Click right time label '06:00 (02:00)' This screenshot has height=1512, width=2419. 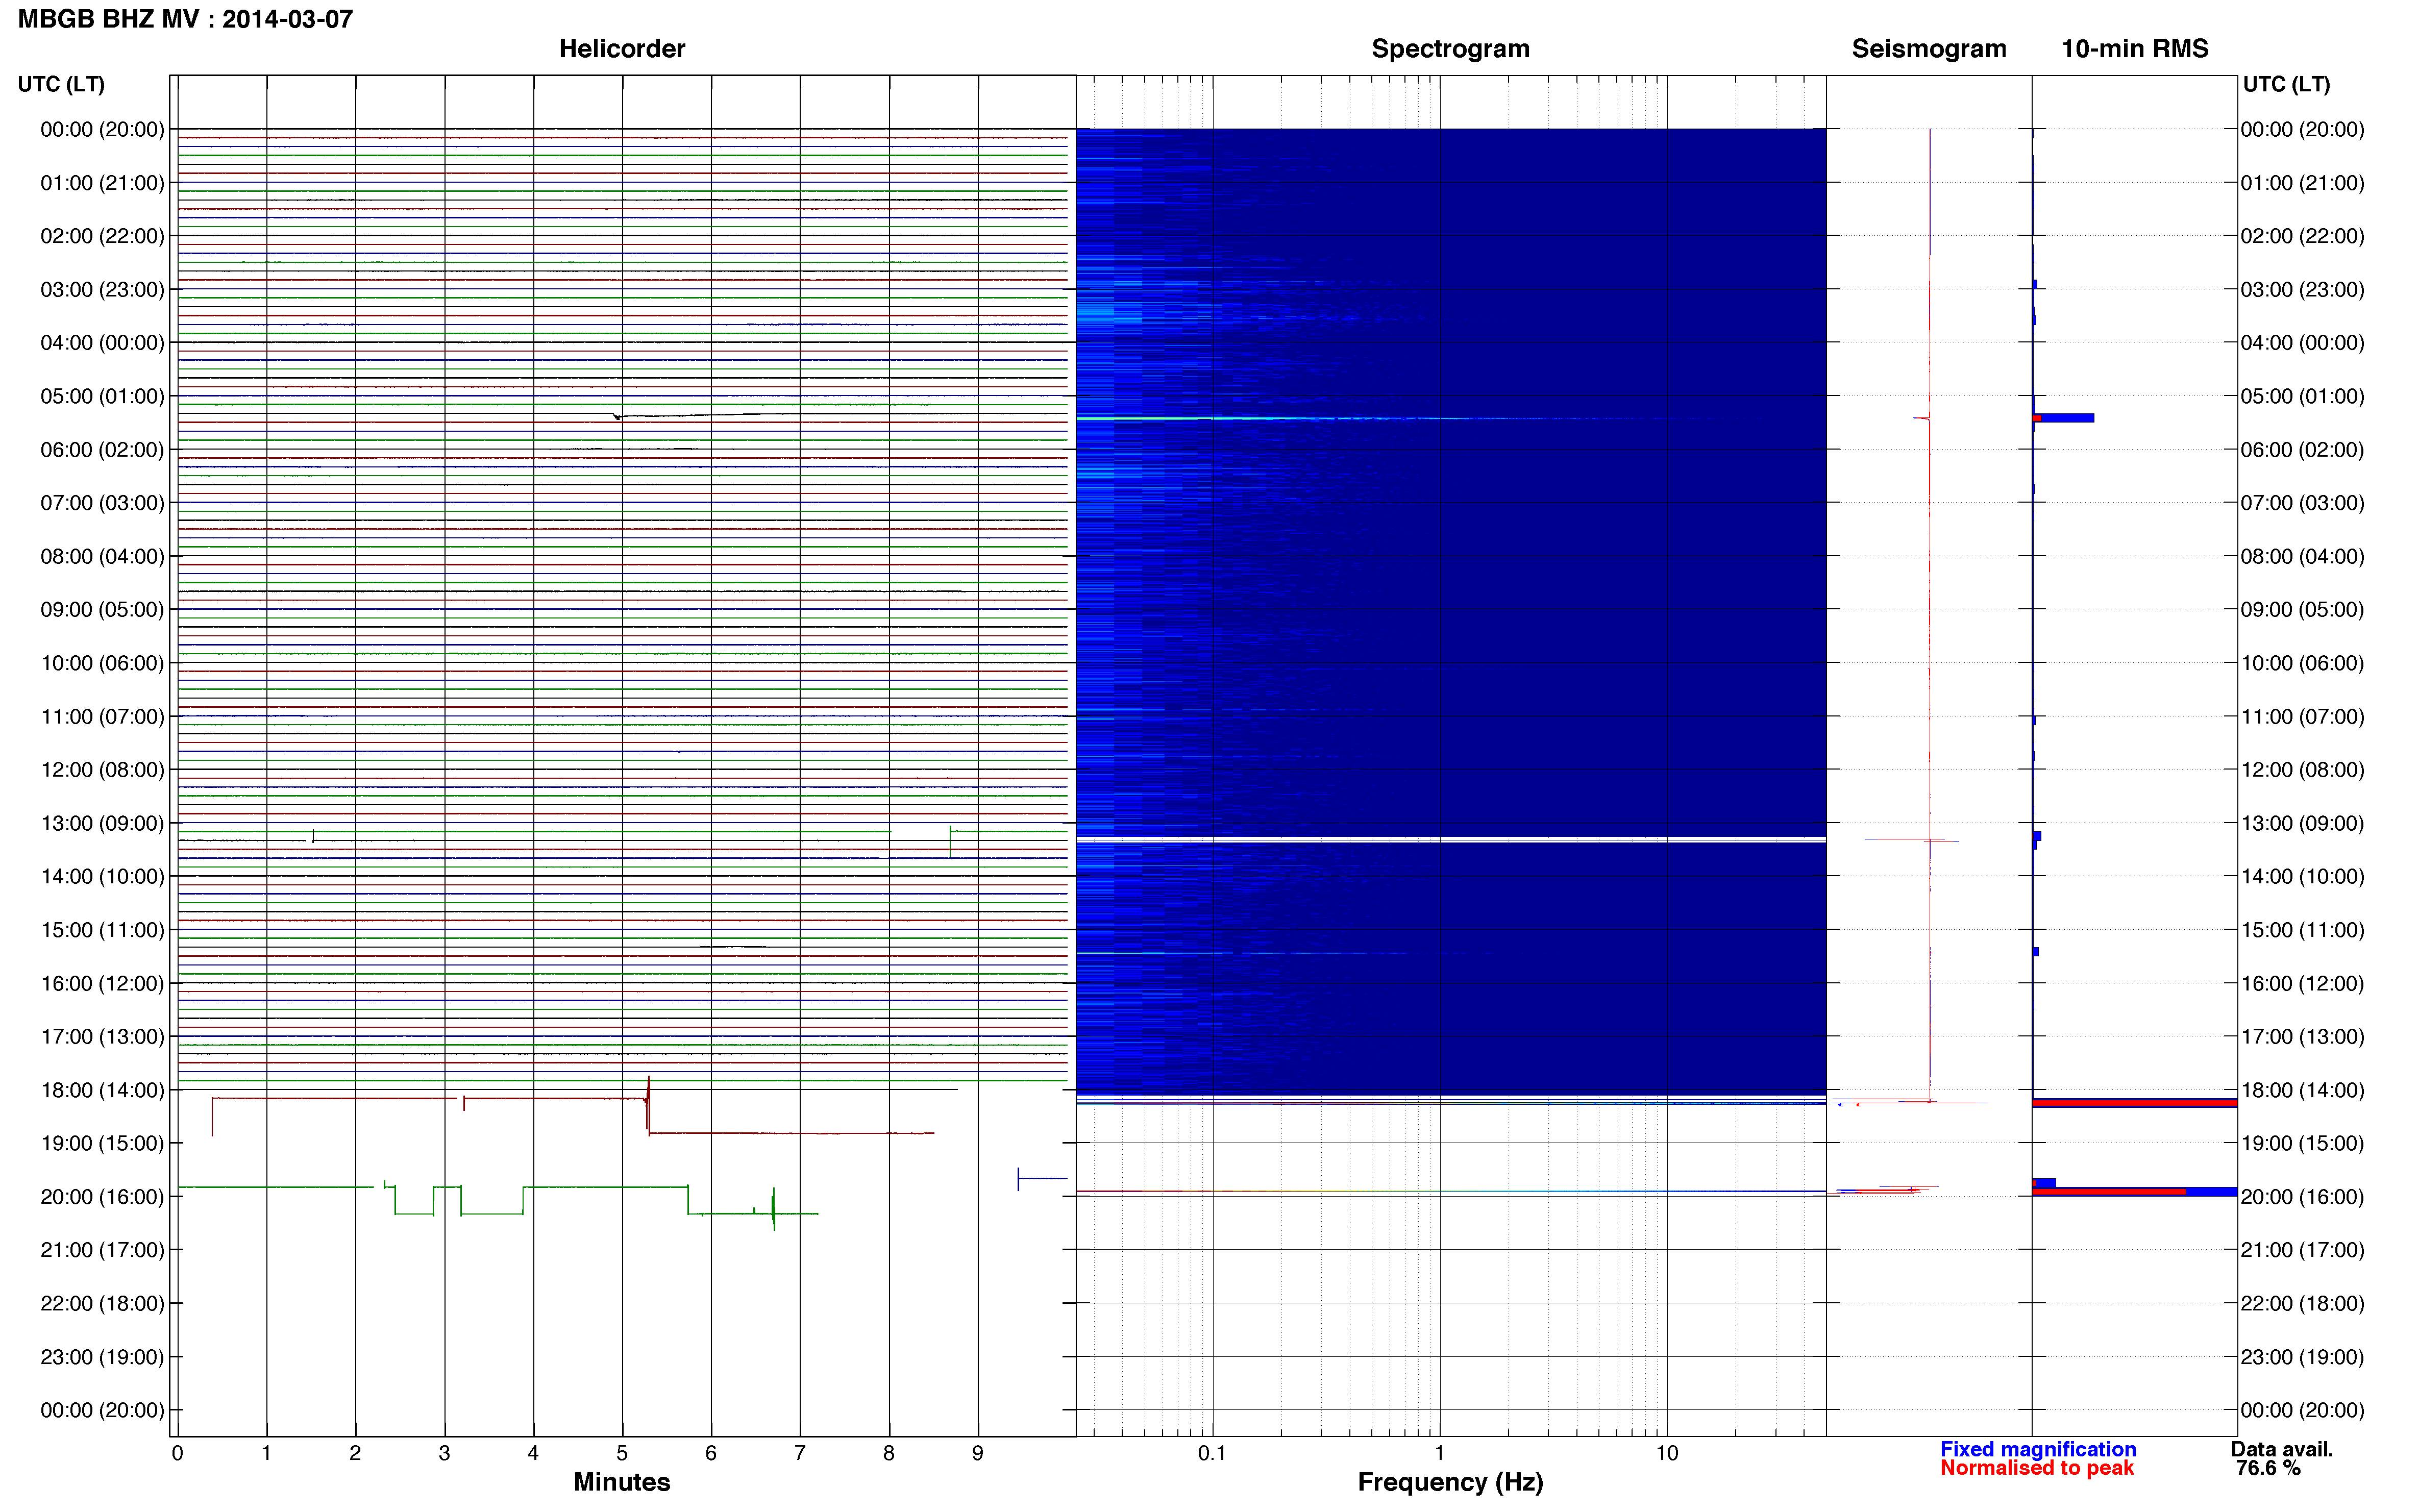[2302, 449]
